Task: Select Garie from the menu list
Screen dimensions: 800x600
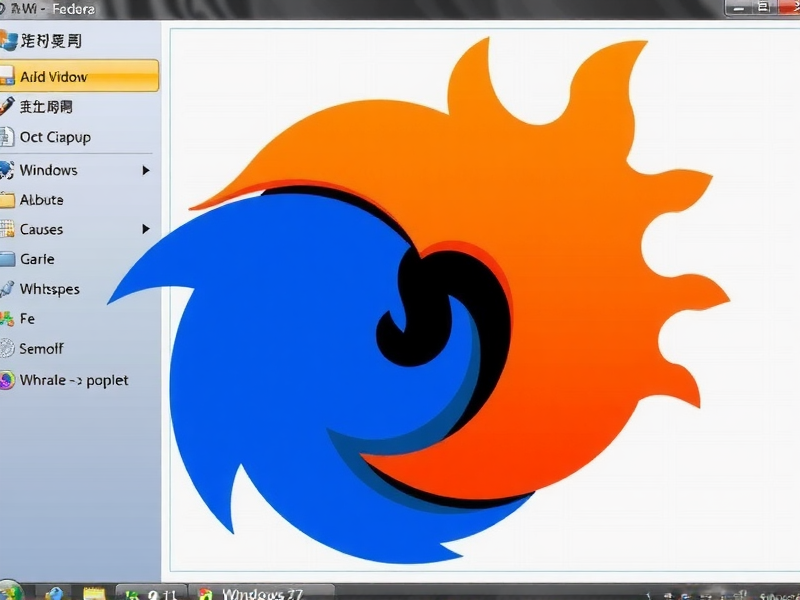Action: (x=40, y=258)
